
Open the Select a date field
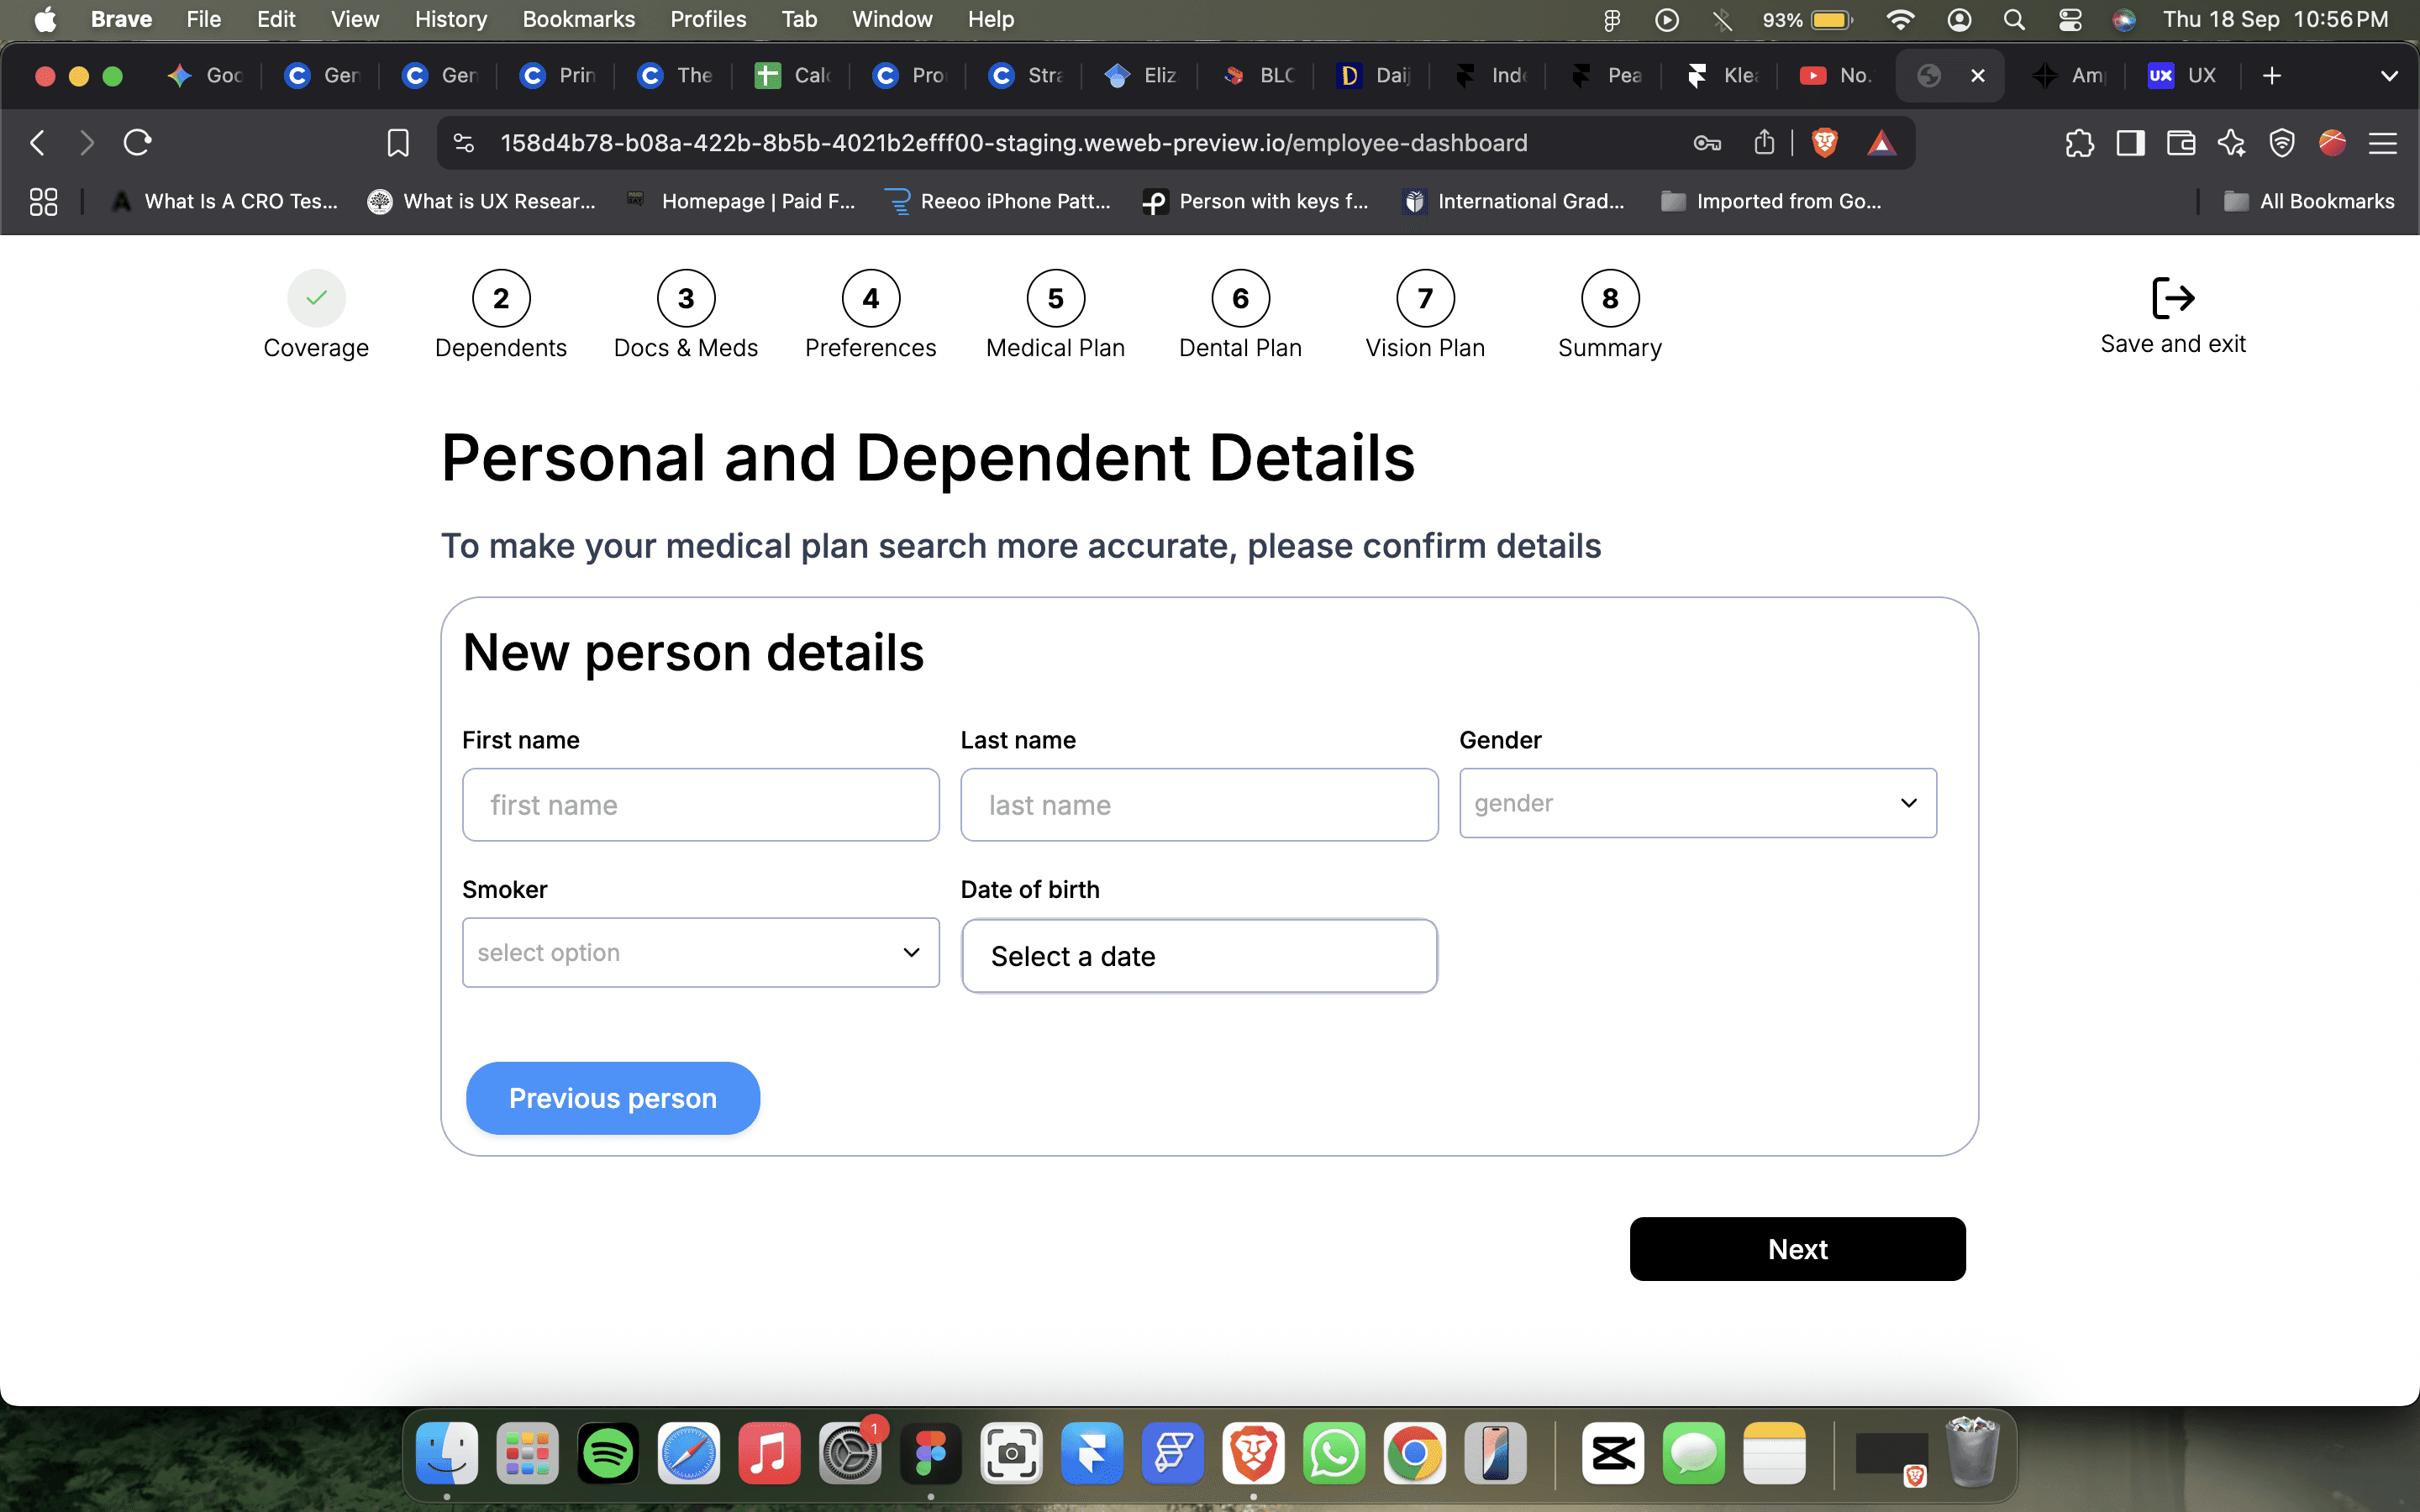(x=1199, y=956)
